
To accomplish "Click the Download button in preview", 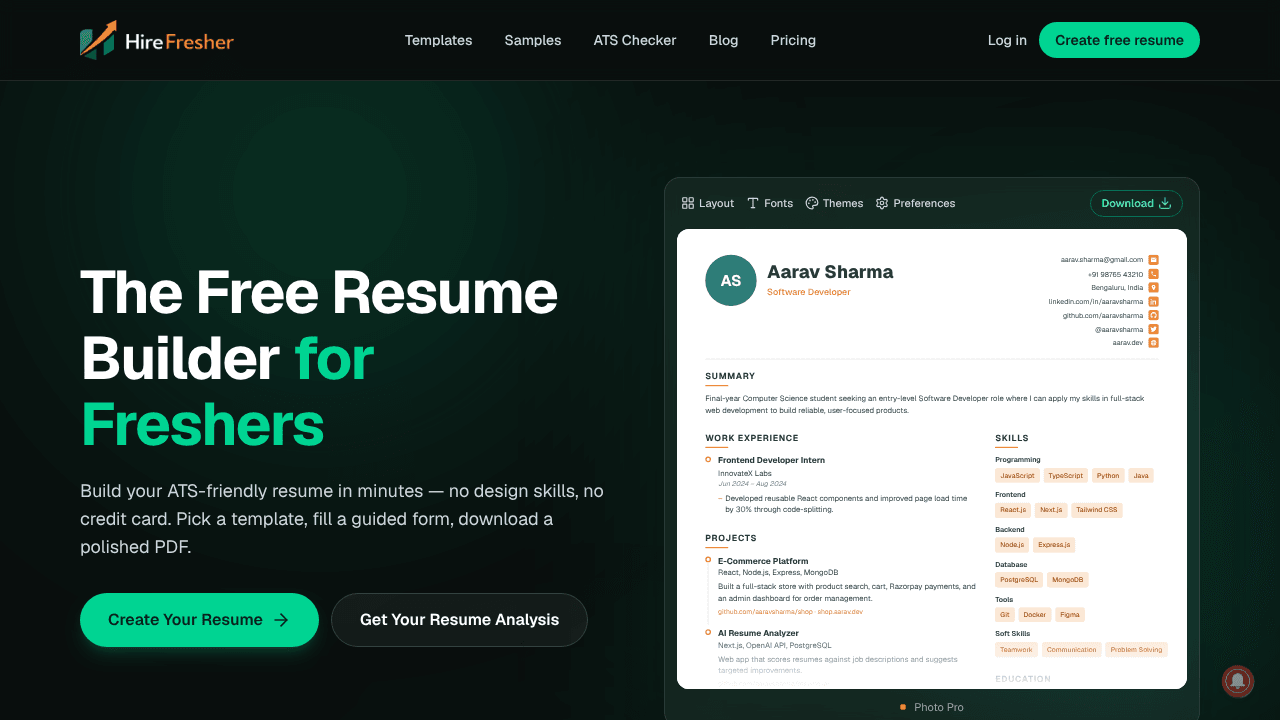I will [x=1136, y=203].
